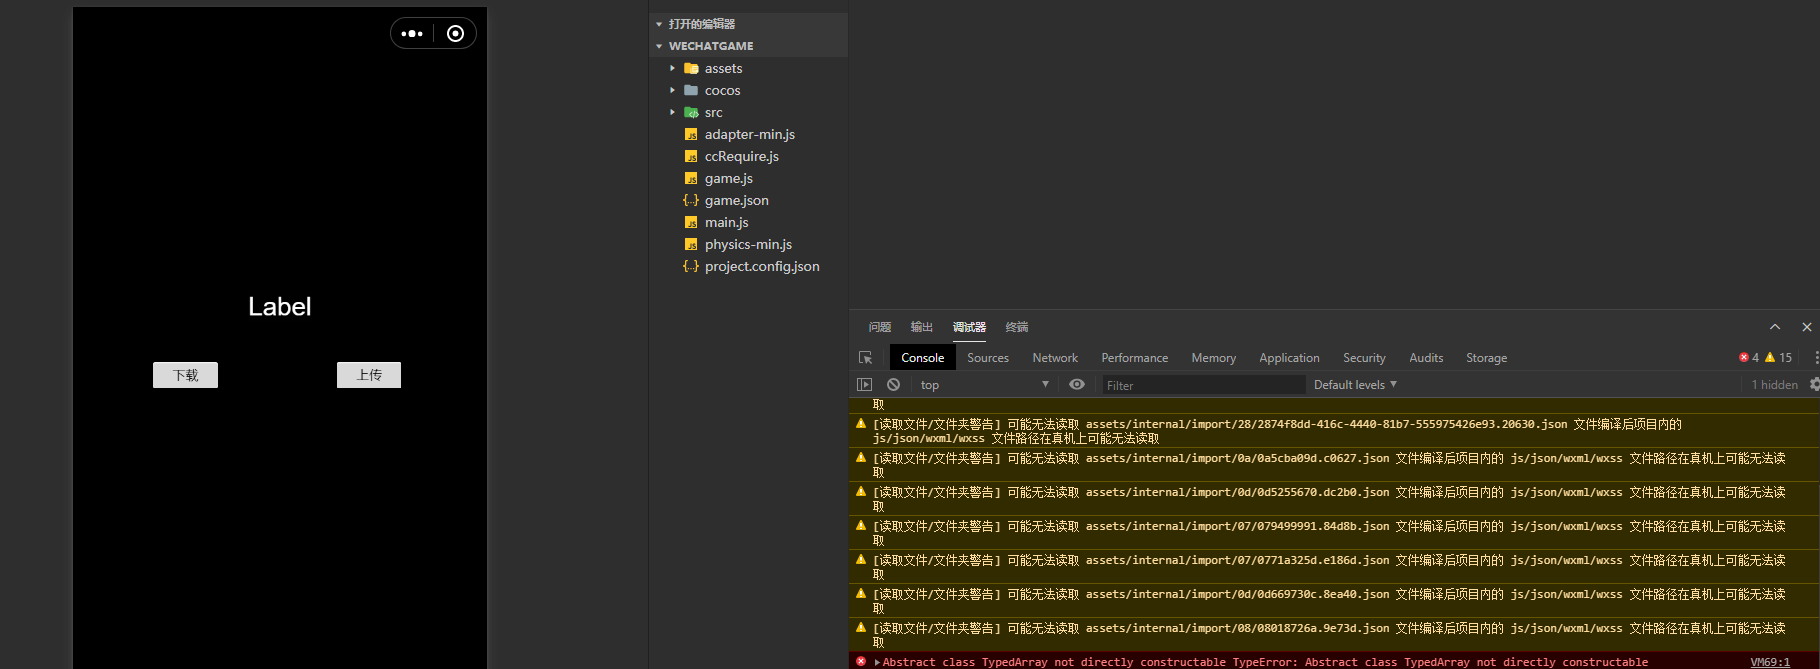Select the Application devtools tab
The height and width of the screenshot is (669, 1820).
tap(1289, 357)
